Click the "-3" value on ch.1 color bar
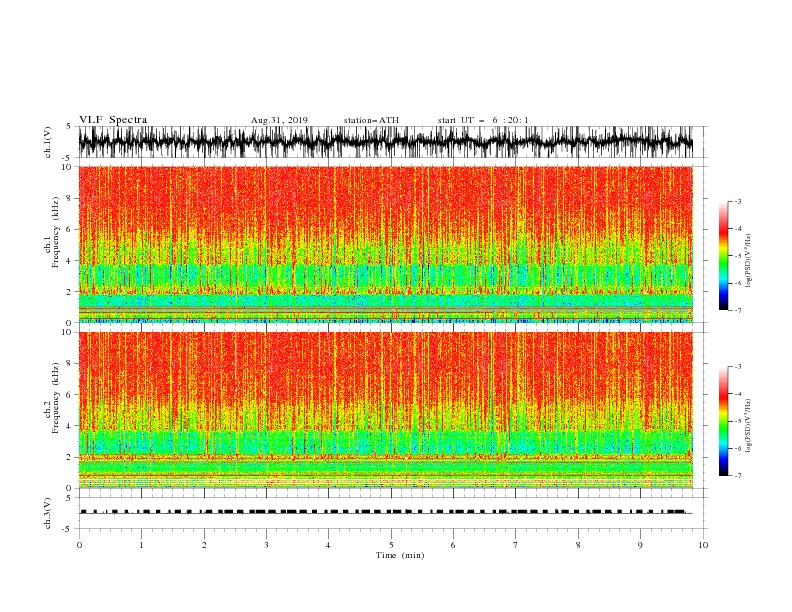 pos(738,201)
